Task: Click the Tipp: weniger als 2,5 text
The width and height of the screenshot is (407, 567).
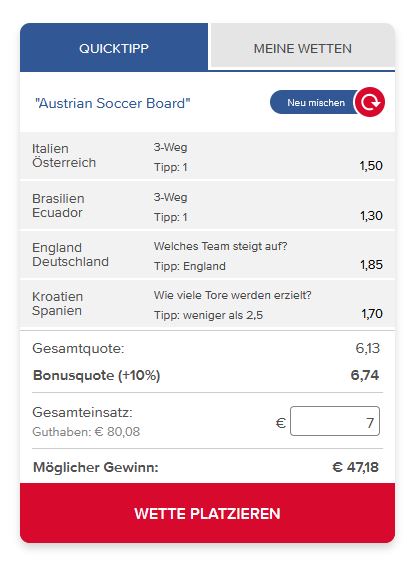Action: pos(209,315)
